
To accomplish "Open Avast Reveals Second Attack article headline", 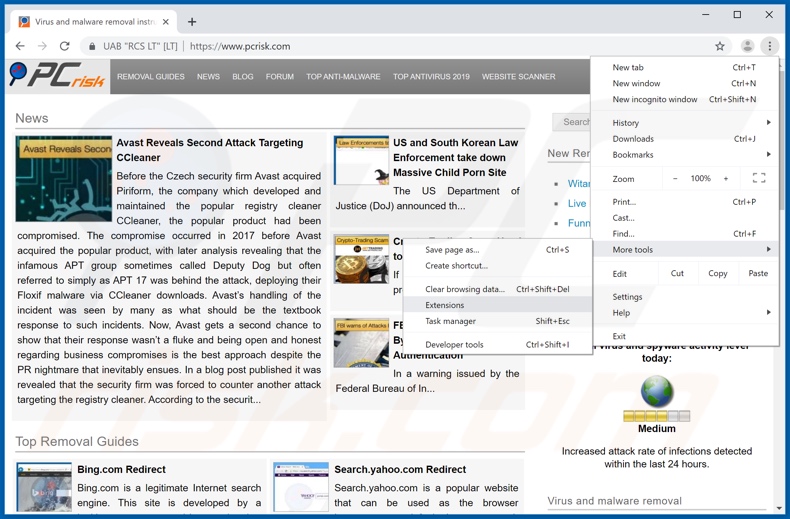I will coord(210,150).
